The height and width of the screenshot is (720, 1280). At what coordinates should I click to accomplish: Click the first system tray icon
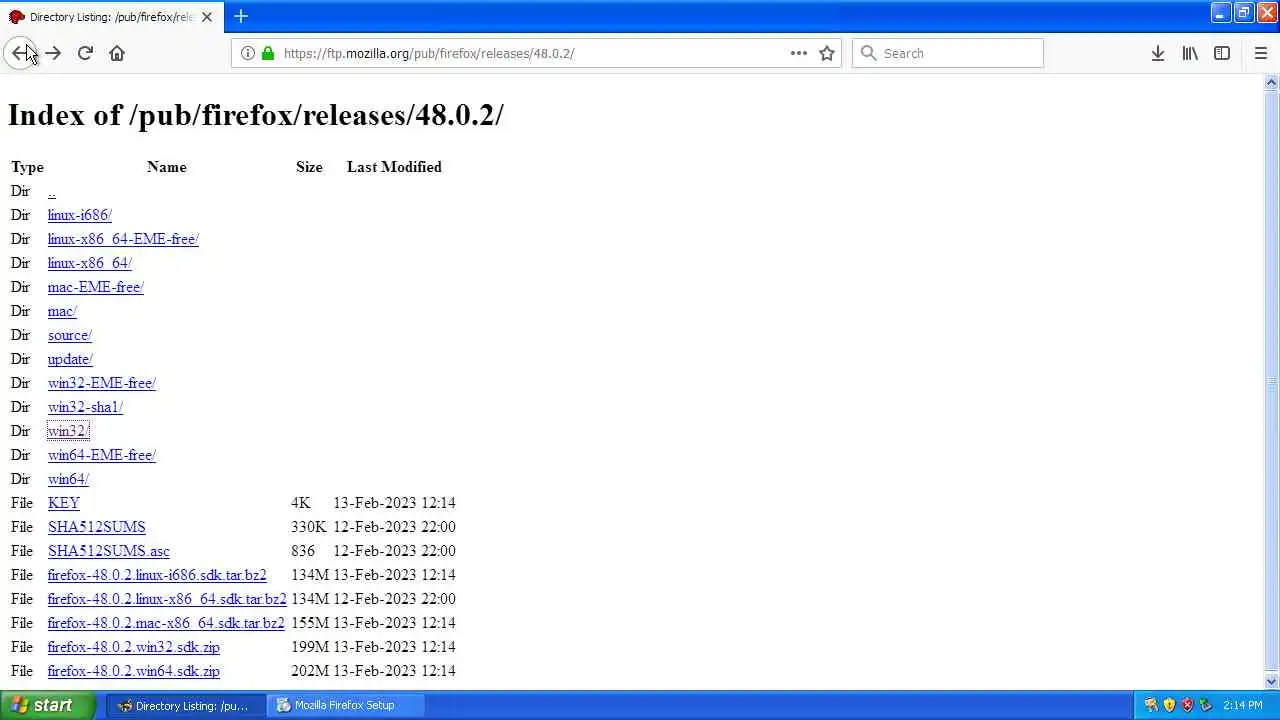point(1151,705)
